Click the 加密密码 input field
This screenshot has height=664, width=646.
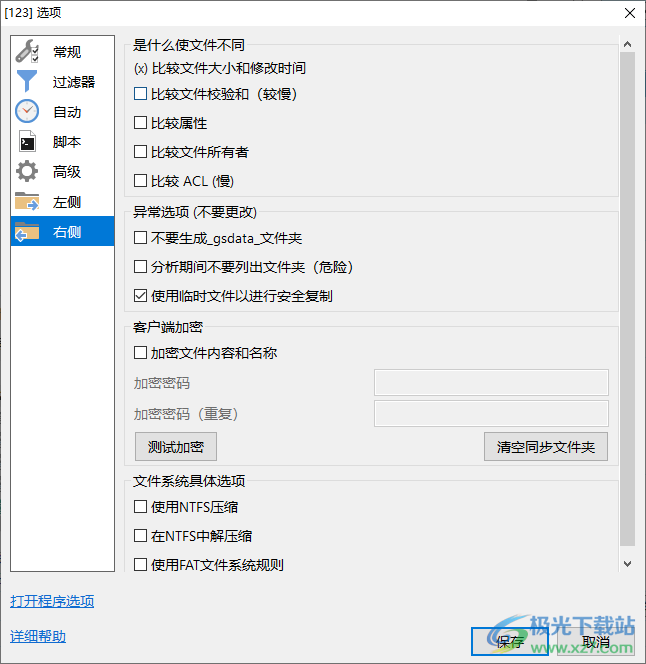491,382
